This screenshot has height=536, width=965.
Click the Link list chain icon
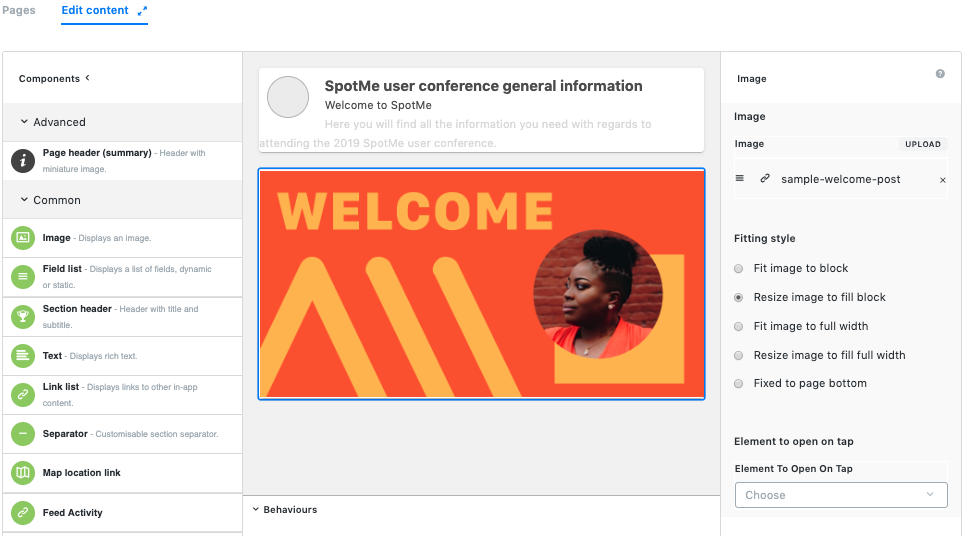point(23,394)
